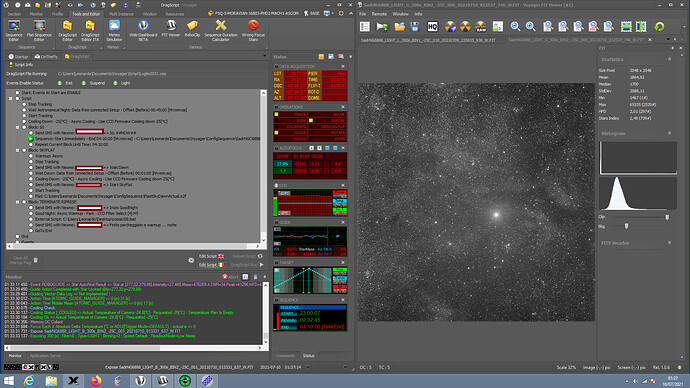
Task: Click the zoom out magnifier in FIT Viewer
Action: (x=515, y=27)
